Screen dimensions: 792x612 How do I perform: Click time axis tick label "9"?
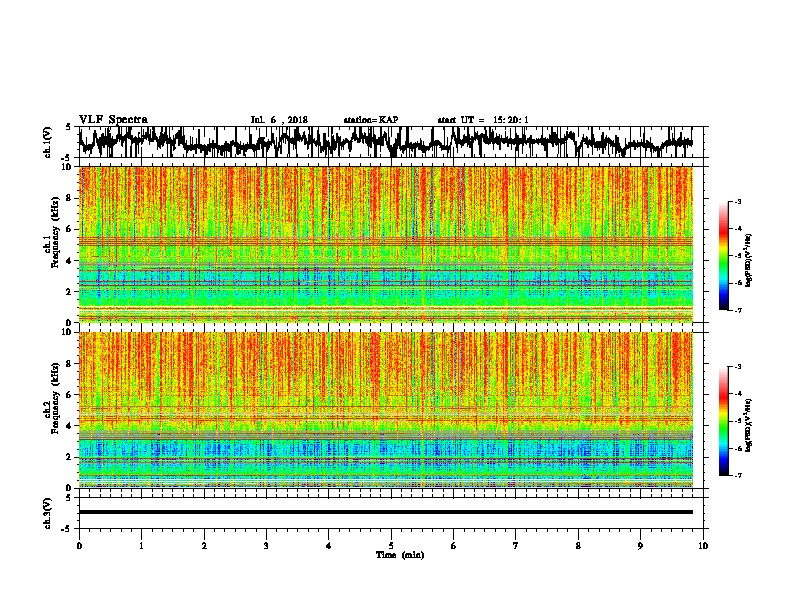click(x=640, y=546)
